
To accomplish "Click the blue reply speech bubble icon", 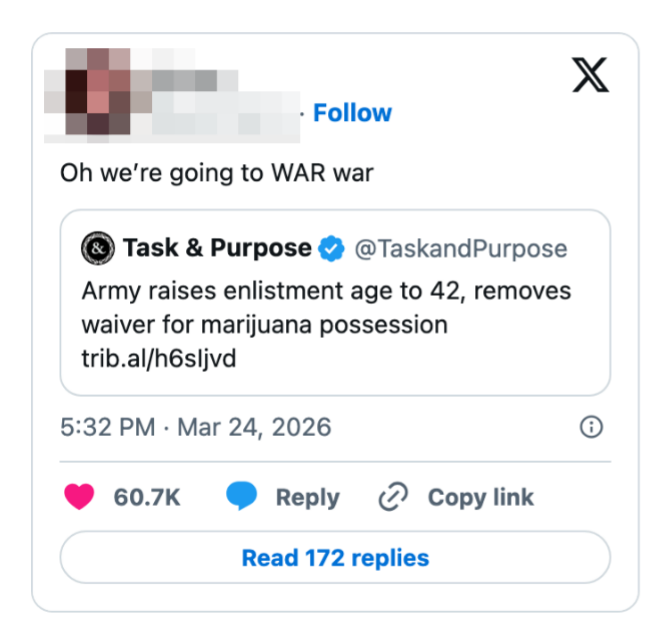I will [x=241, y=497].
